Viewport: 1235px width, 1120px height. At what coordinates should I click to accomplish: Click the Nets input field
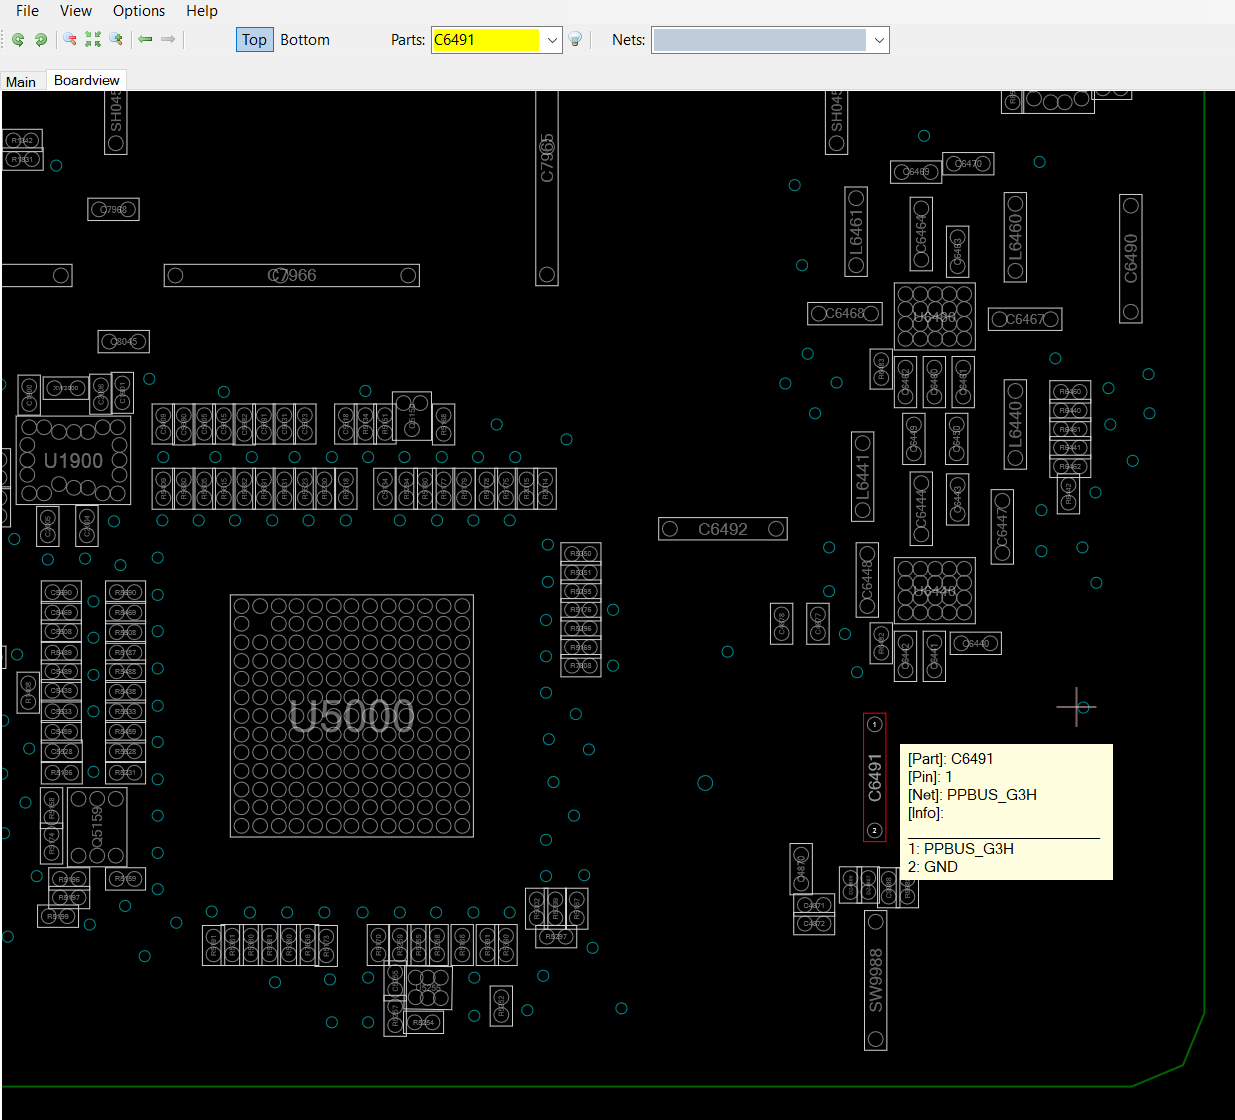[759, 40]
